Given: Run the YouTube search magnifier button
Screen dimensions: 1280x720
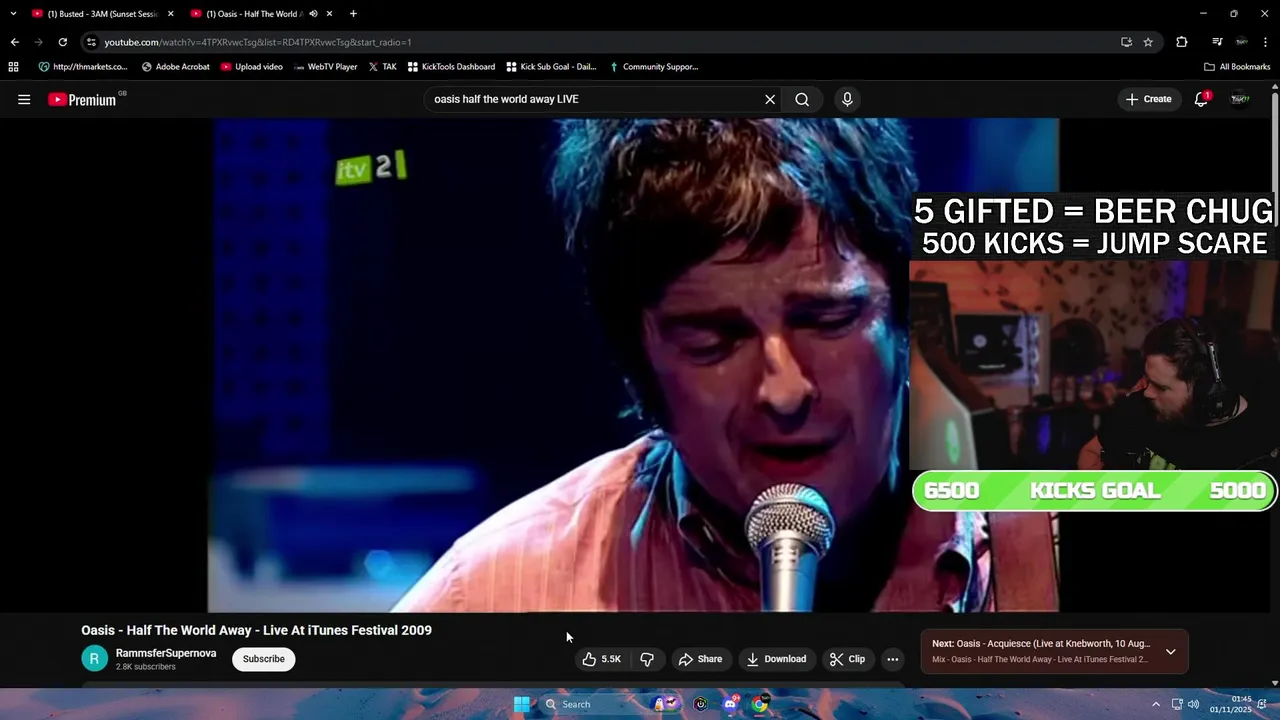Looking at the screenshot, I should (802, 99).
